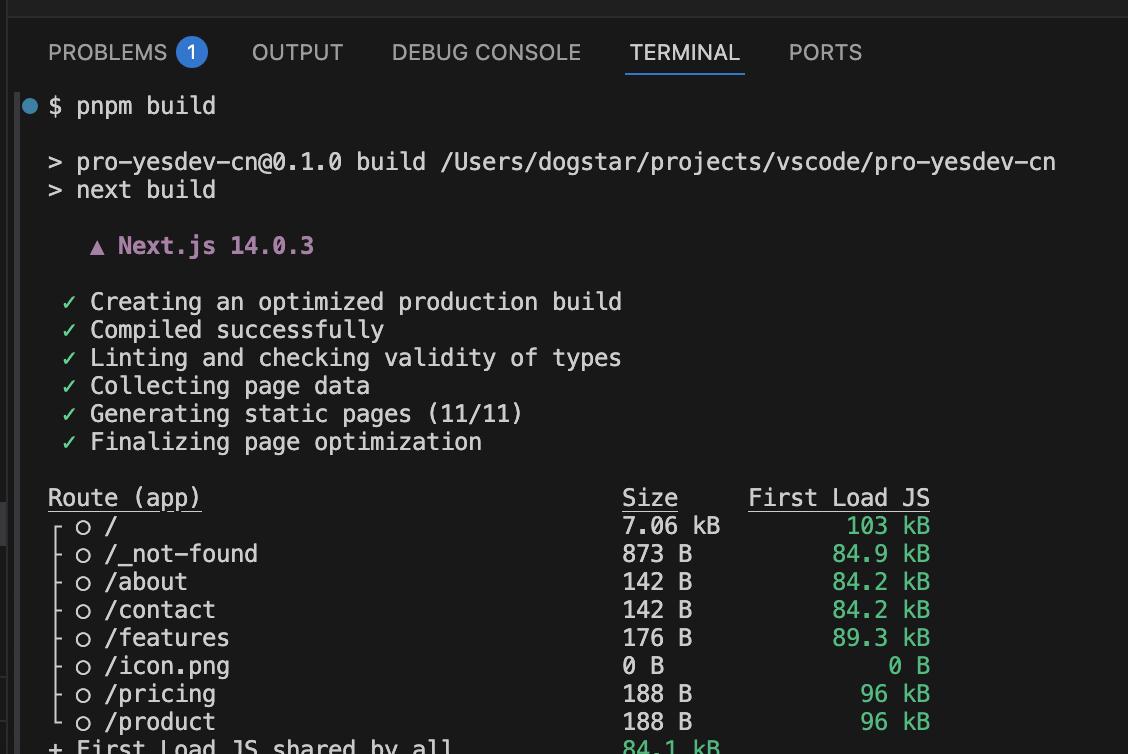Click the '96 kB' value for /pricing

[896, 694]
